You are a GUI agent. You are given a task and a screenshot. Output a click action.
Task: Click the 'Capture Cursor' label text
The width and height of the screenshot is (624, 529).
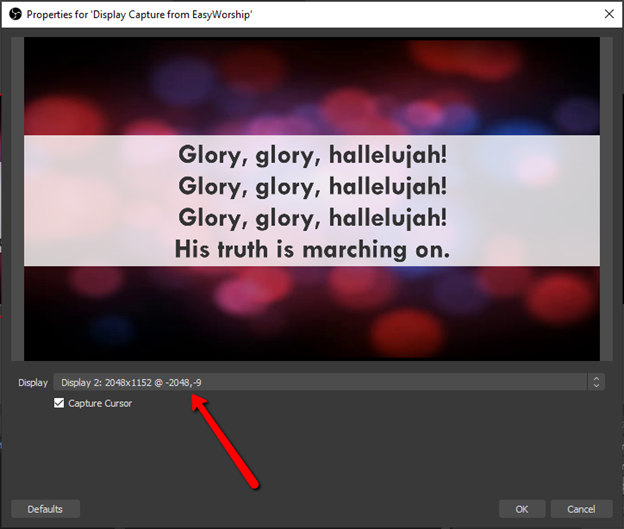pos(100,403)
